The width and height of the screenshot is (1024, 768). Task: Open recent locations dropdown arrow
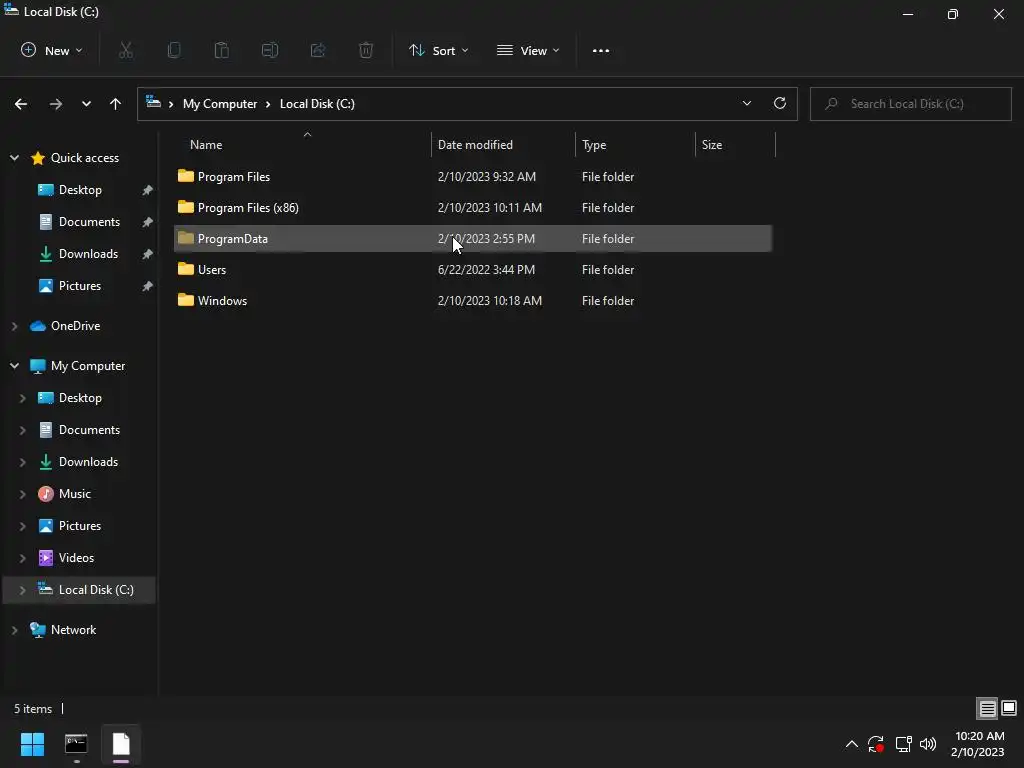(x=86, y=104)
